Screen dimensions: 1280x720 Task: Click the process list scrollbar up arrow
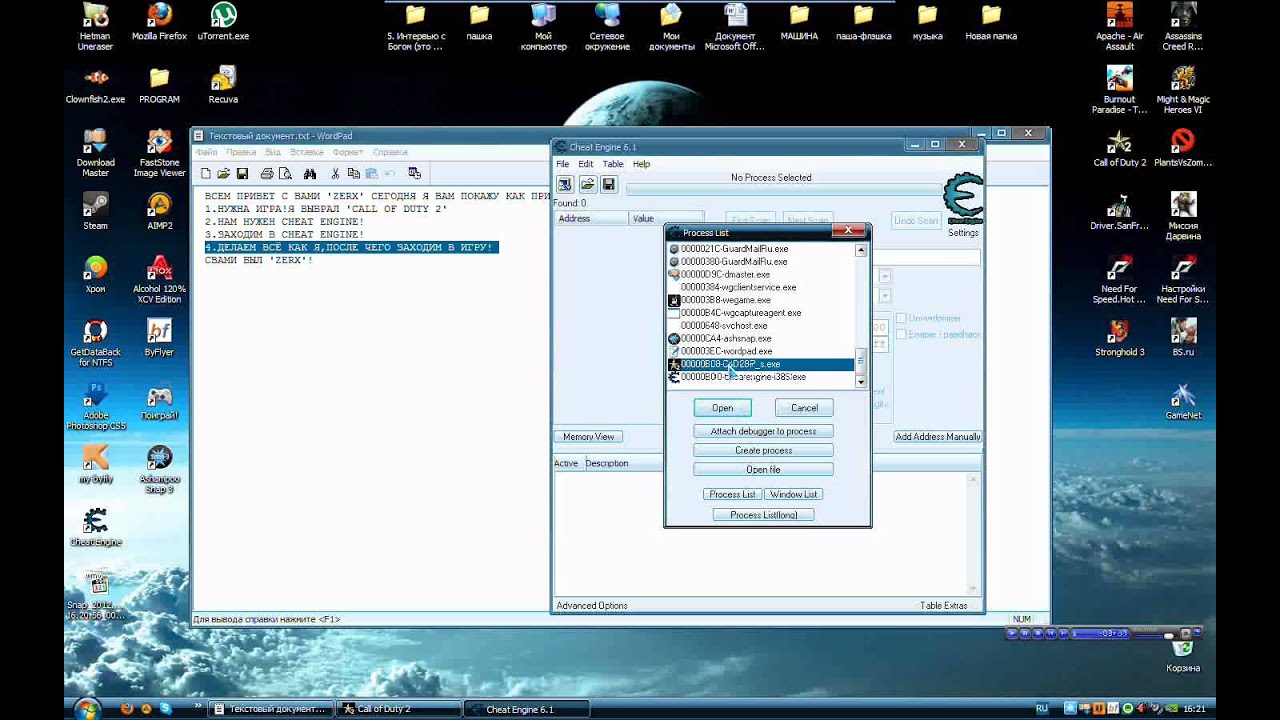[x=860, y=250]
